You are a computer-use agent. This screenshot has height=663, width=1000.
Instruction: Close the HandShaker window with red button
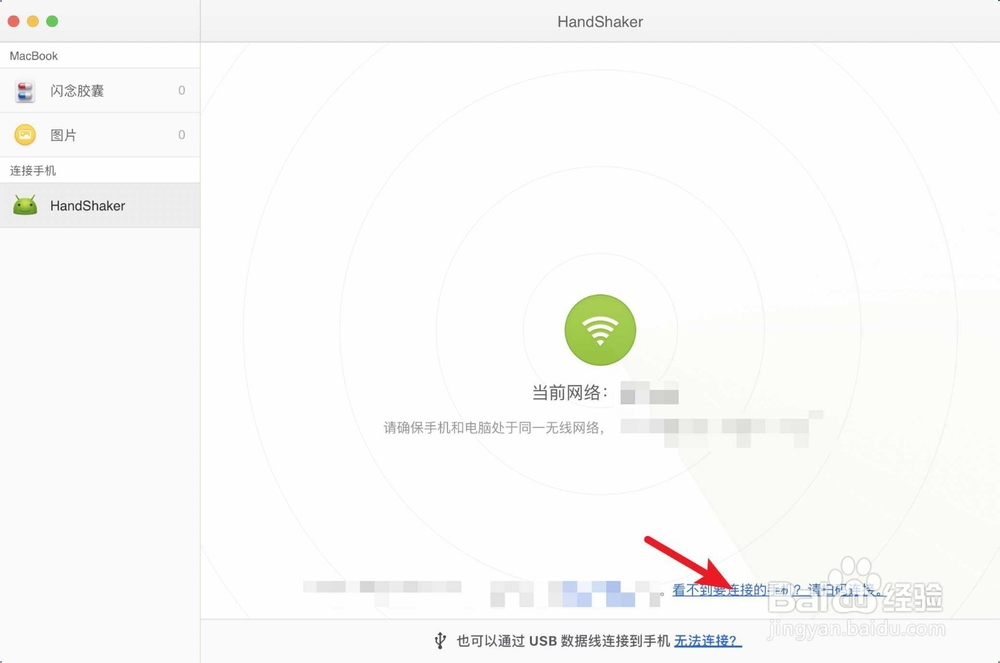pos(13,21)
